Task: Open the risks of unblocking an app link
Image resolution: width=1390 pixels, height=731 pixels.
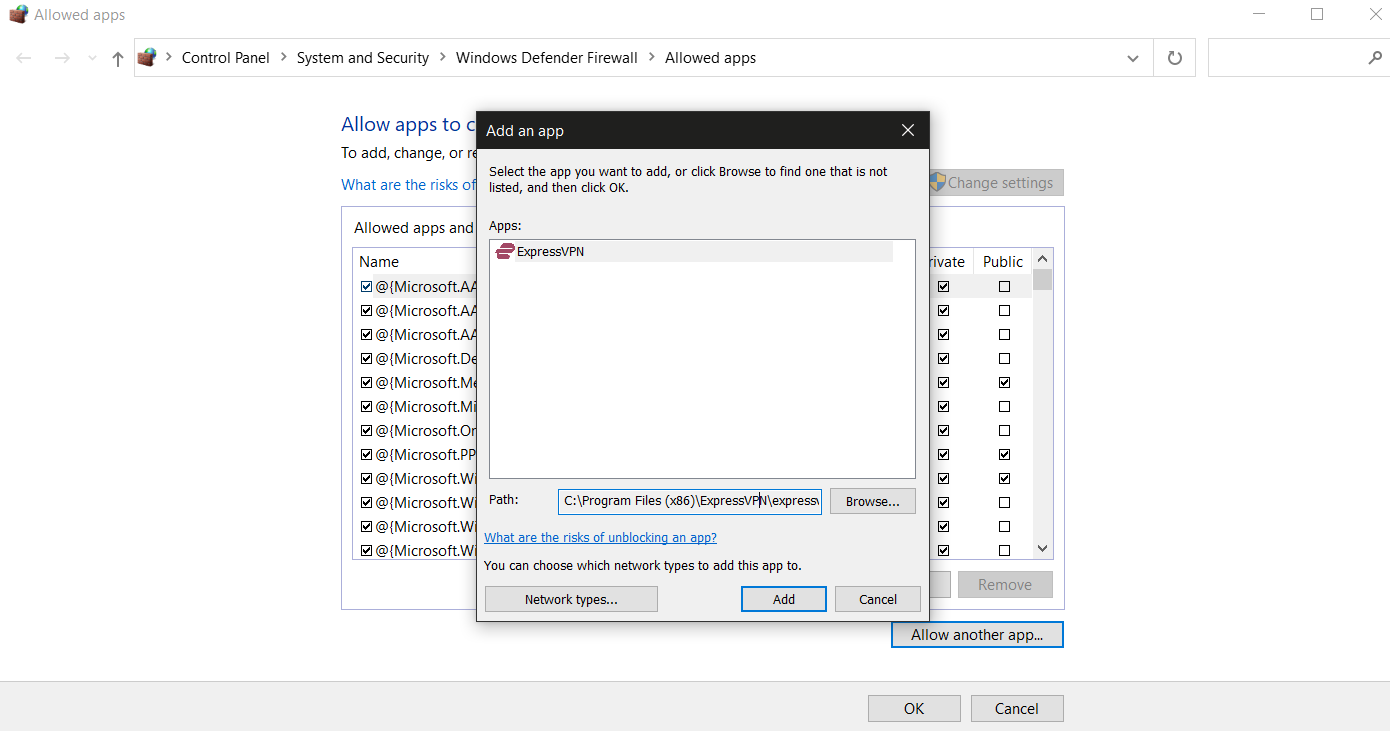Action: pos(600,537)
